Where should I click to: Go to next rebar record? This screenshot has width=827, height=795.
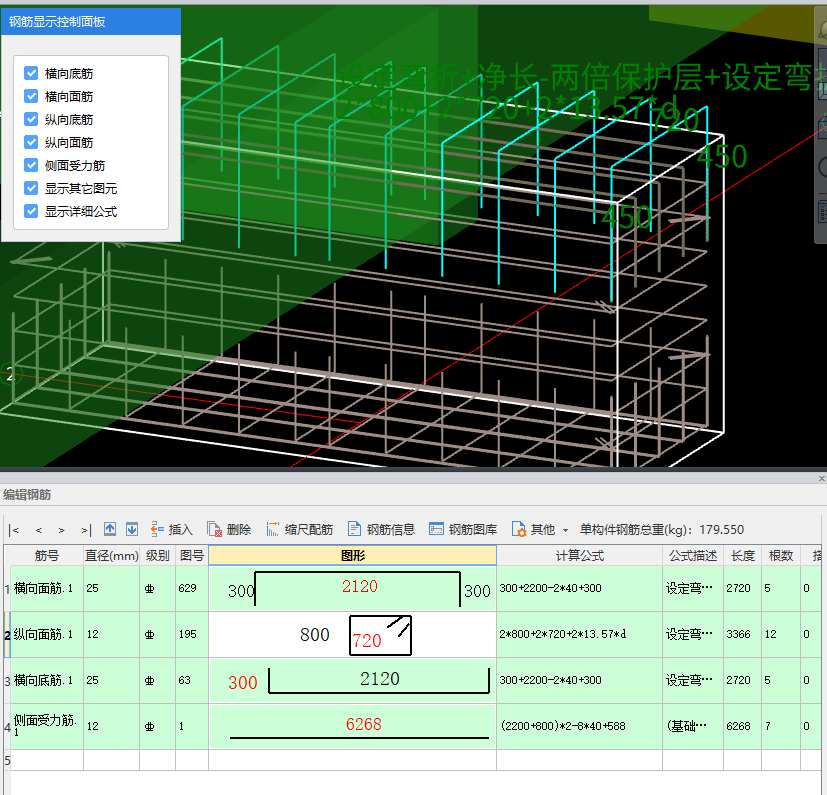(x=62, y=530)
